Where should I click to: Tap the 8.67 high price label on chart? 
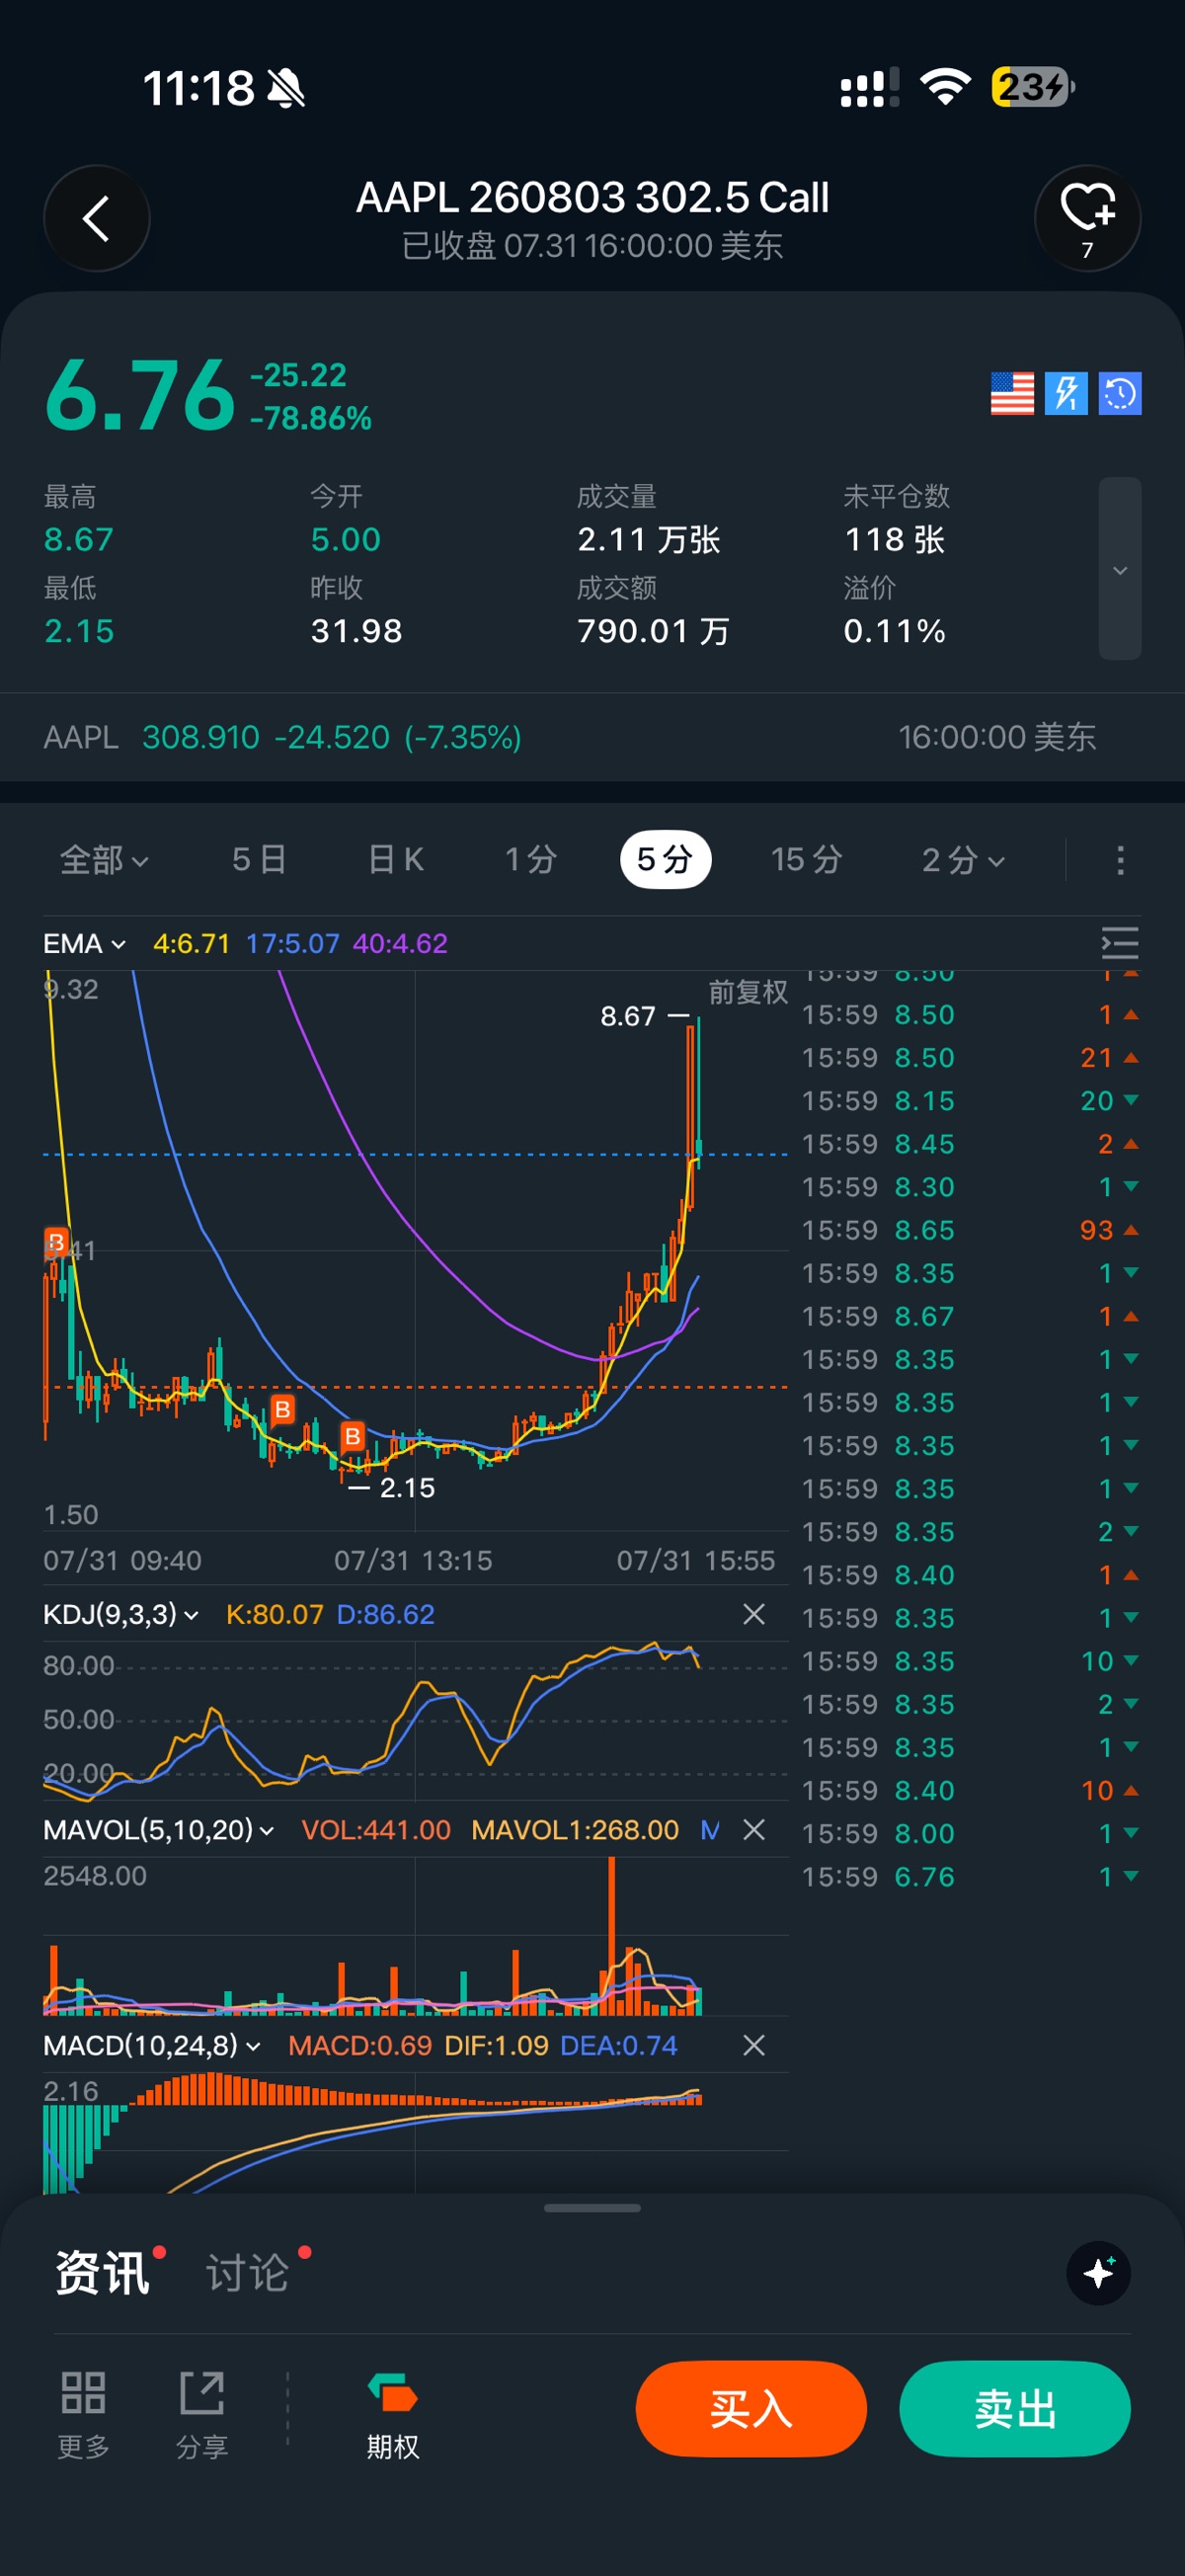(628, 1016)
